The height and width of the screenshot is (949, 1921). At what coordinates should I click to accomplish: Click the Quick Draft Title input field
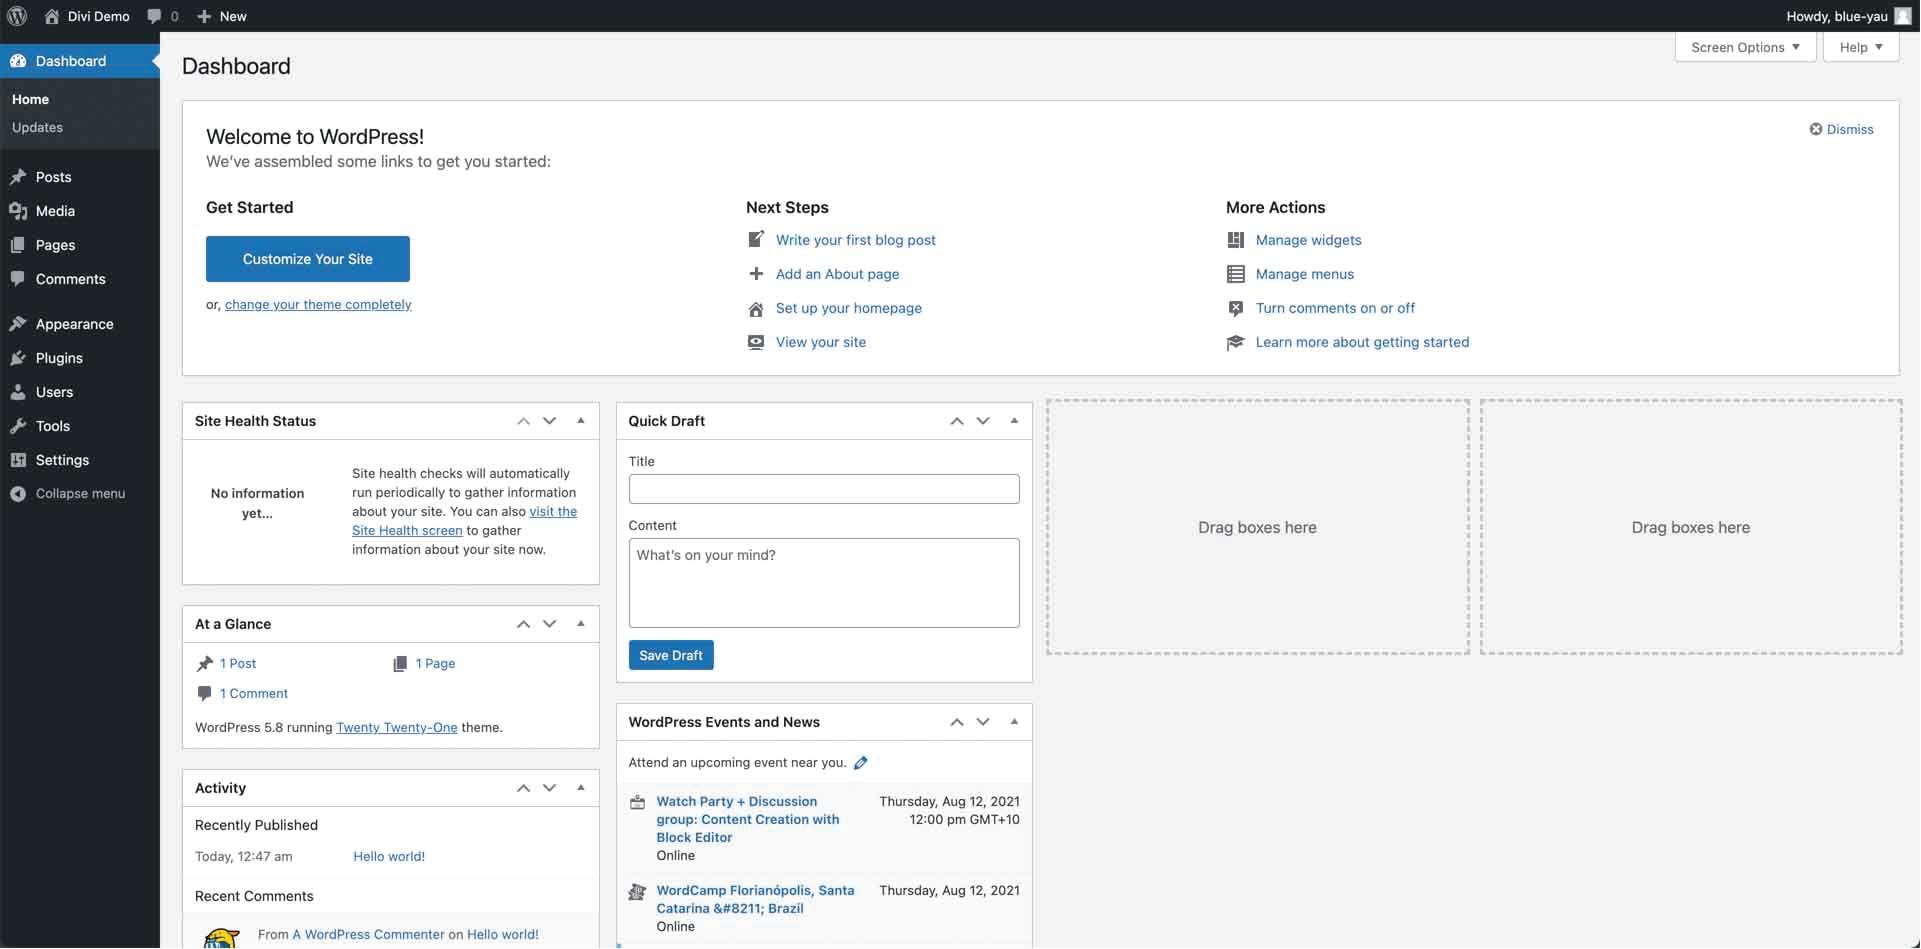(823, 489)
